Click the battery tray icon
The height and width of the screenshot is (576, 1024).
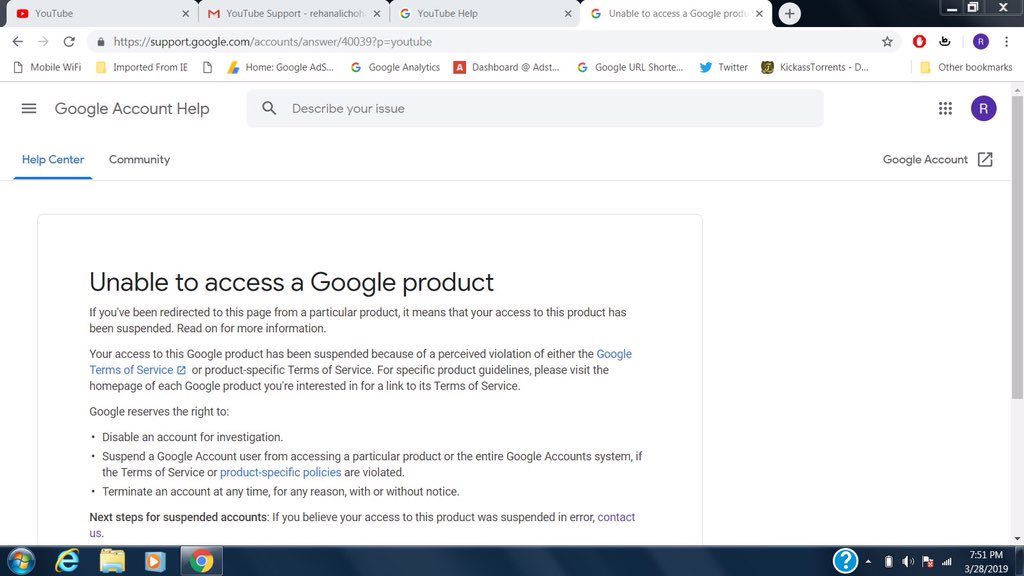click(888, 562)
